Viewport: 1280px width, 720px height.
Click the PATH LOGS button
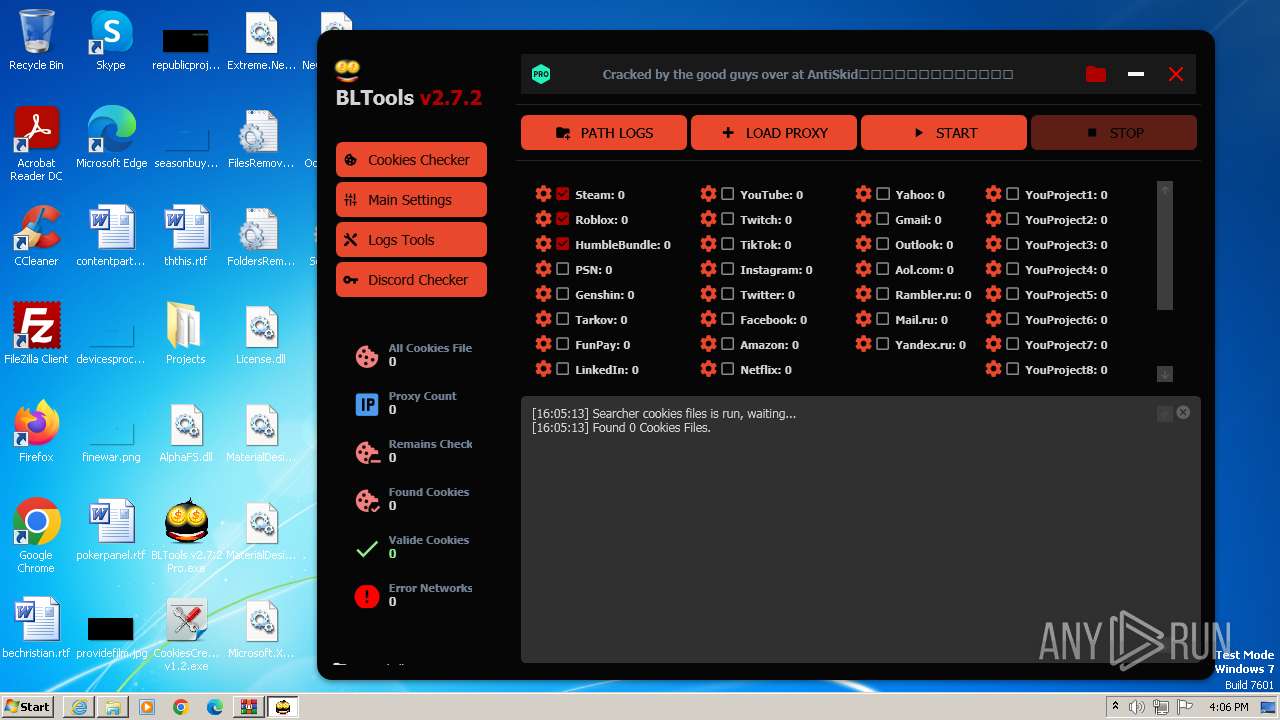pos(604,133)
